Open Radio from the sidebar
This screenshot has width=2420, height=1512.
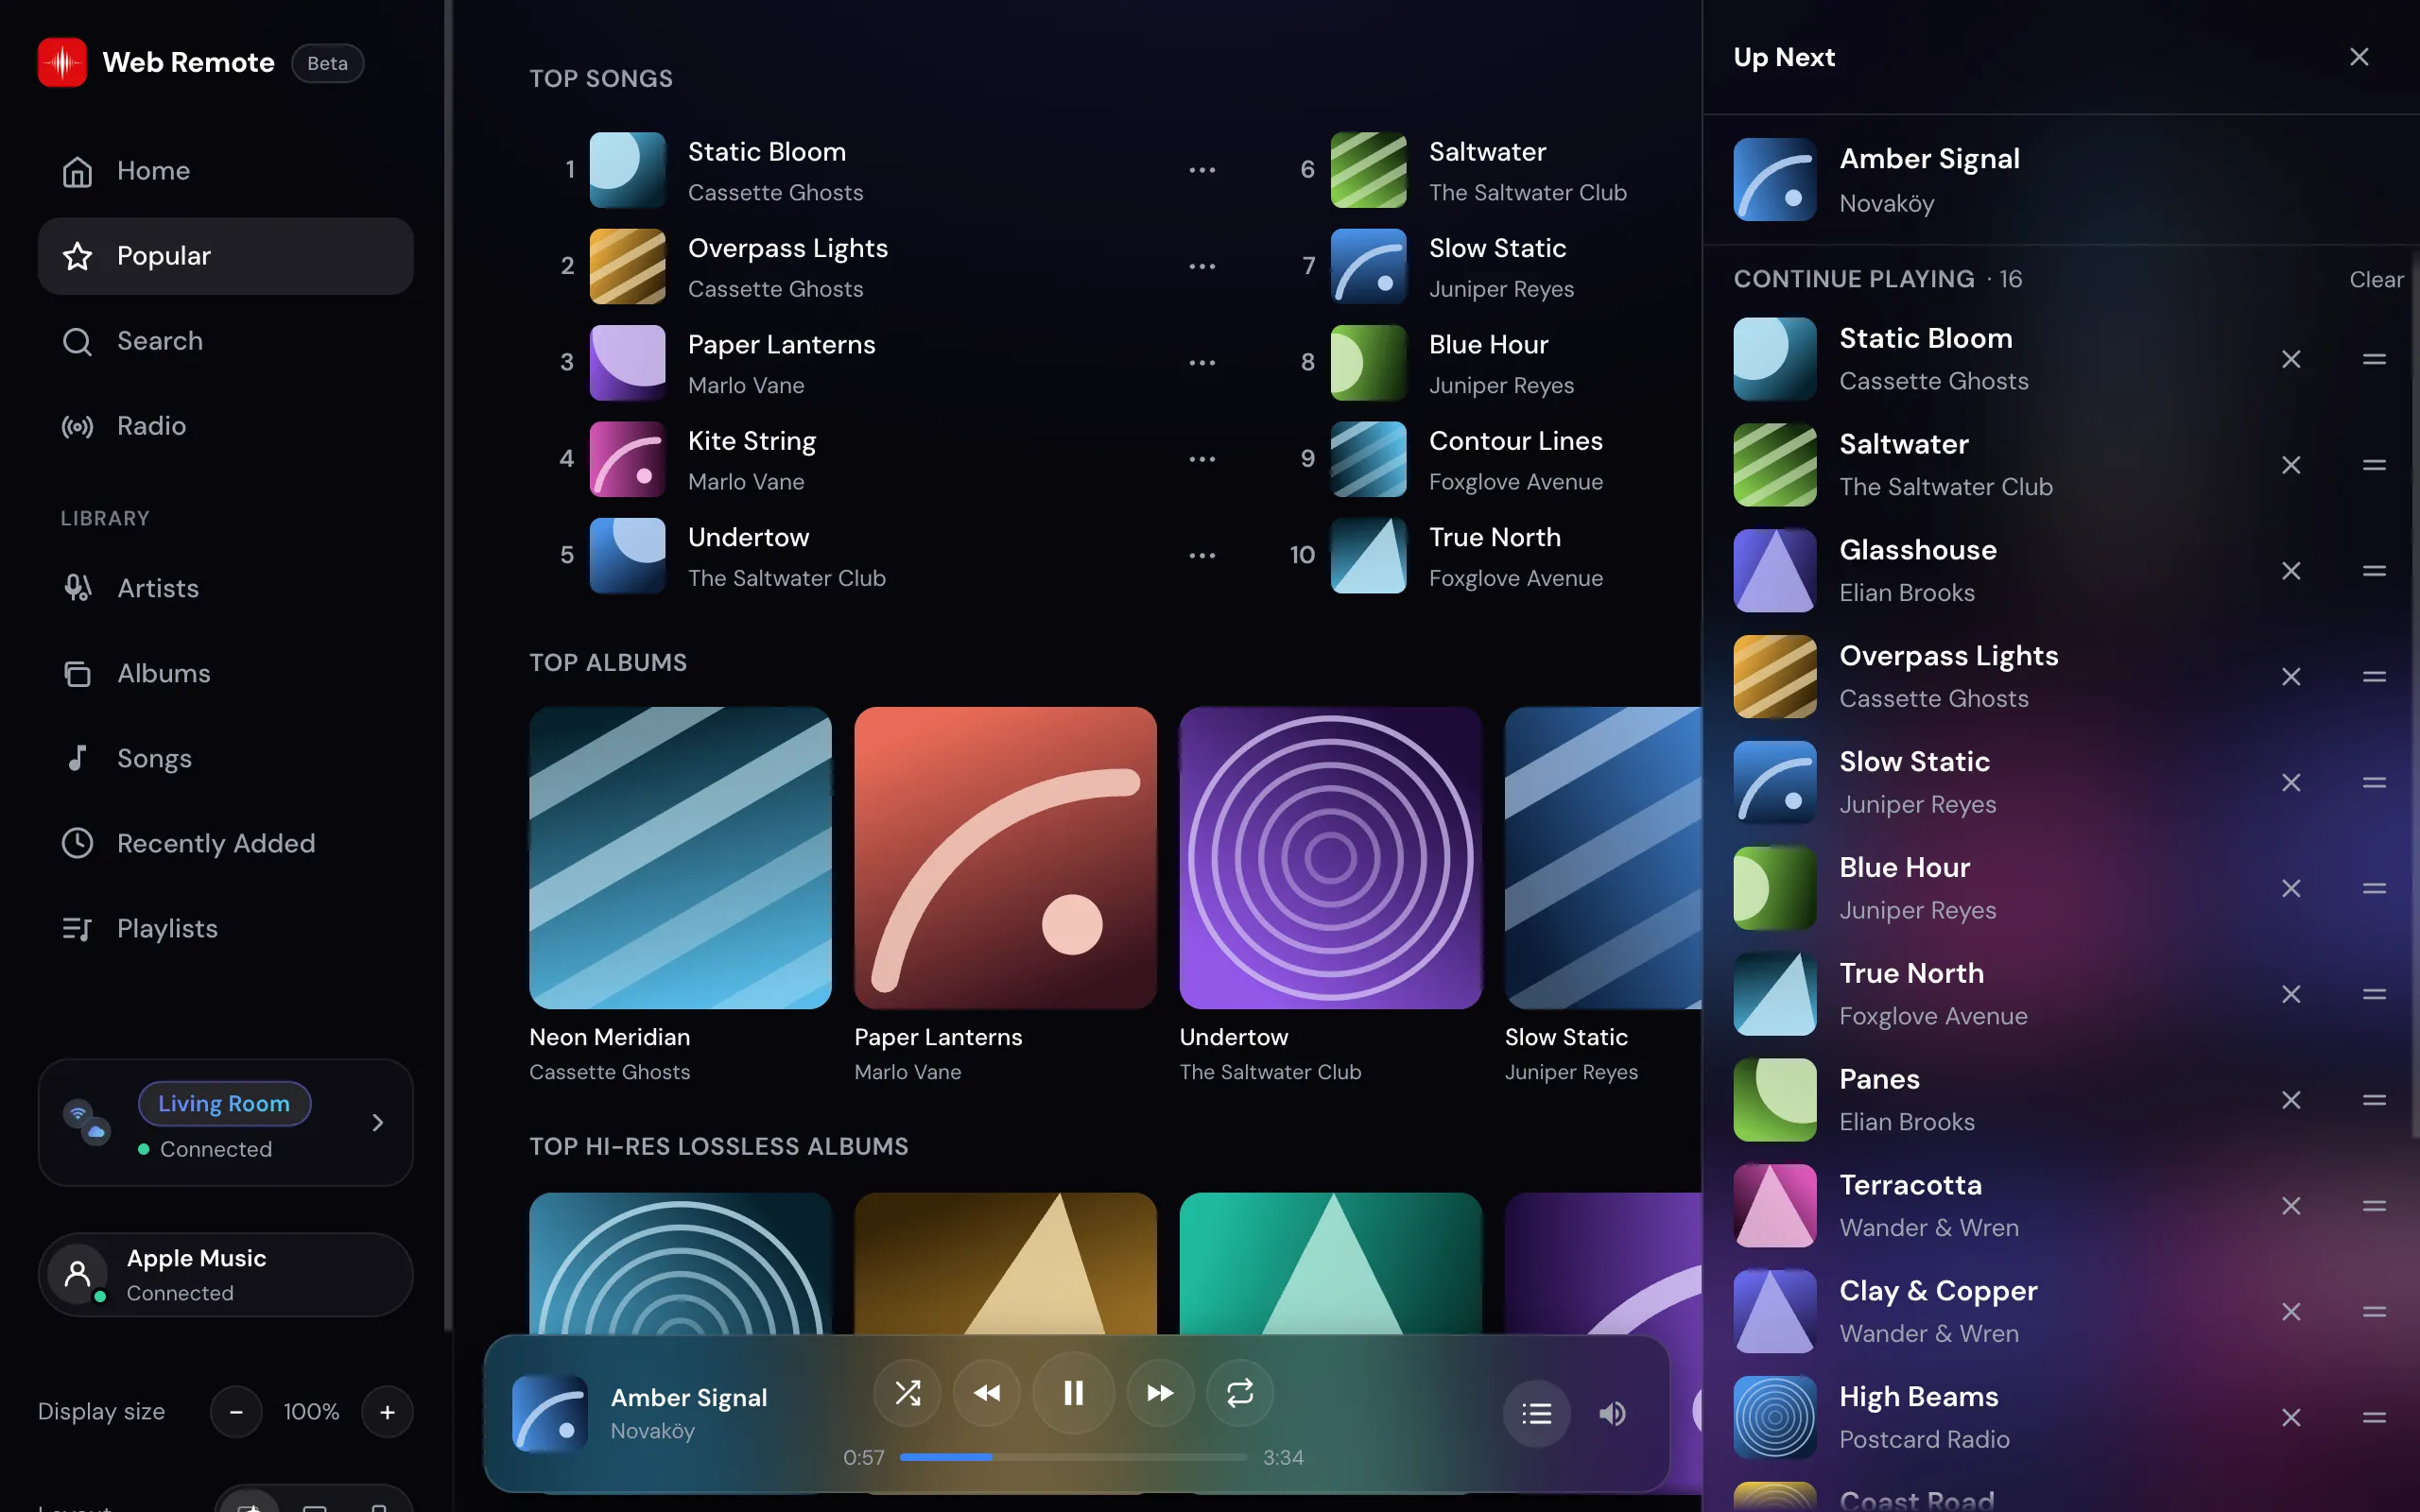click(x=225, y=426)
